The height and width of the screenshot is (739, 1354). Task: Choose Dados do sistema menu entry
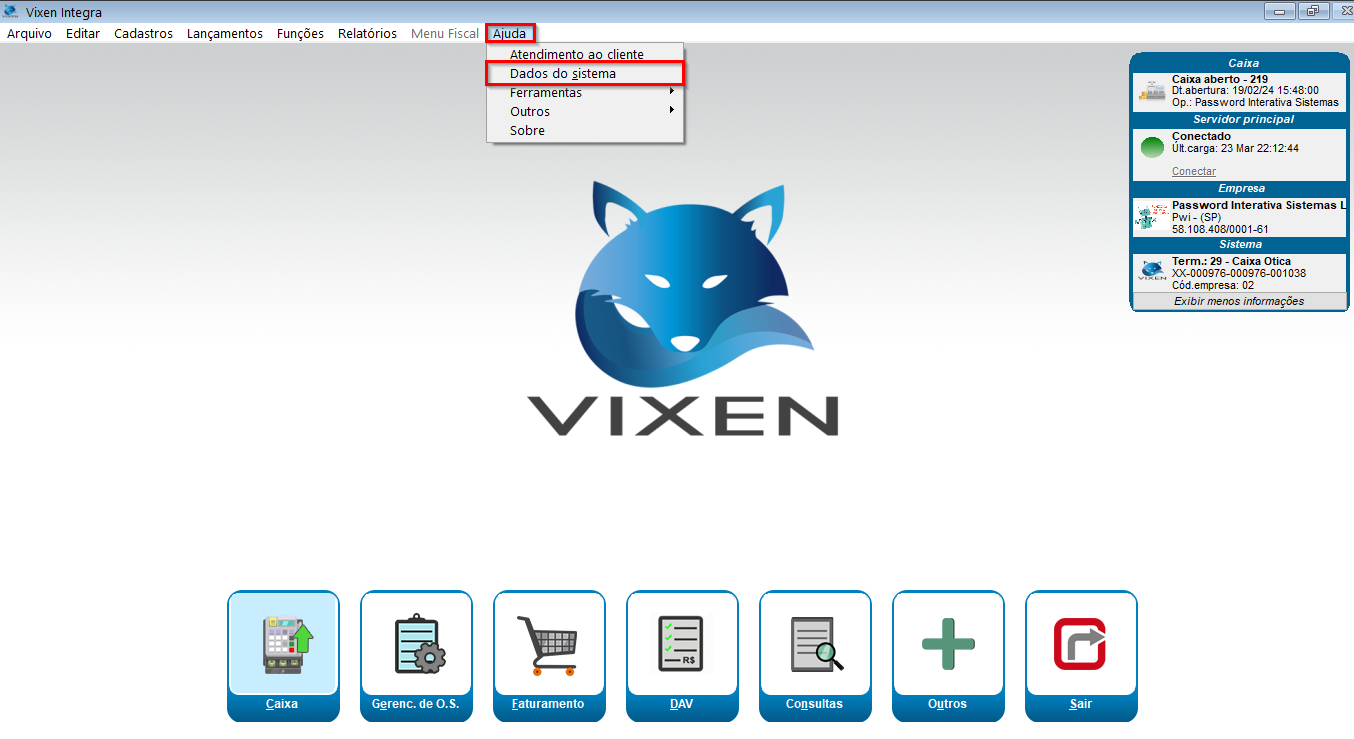pyautogui.click(x=585, y=73)
